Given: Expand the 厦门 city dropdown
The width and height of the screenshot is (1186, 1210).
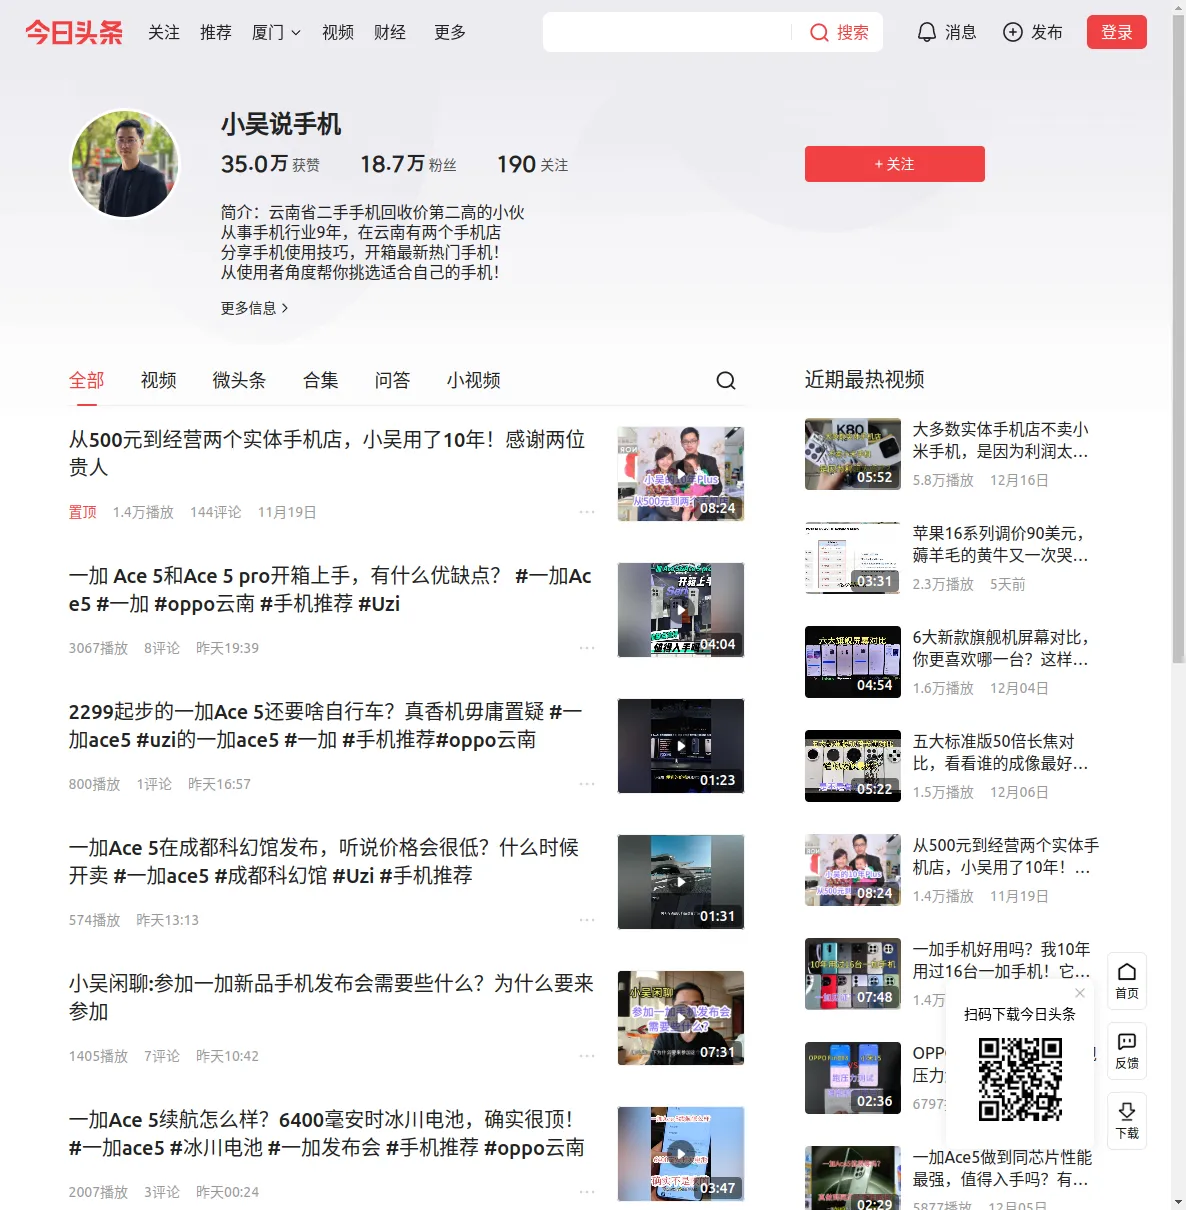Looking at the screenshot, I should coord(276,32).
